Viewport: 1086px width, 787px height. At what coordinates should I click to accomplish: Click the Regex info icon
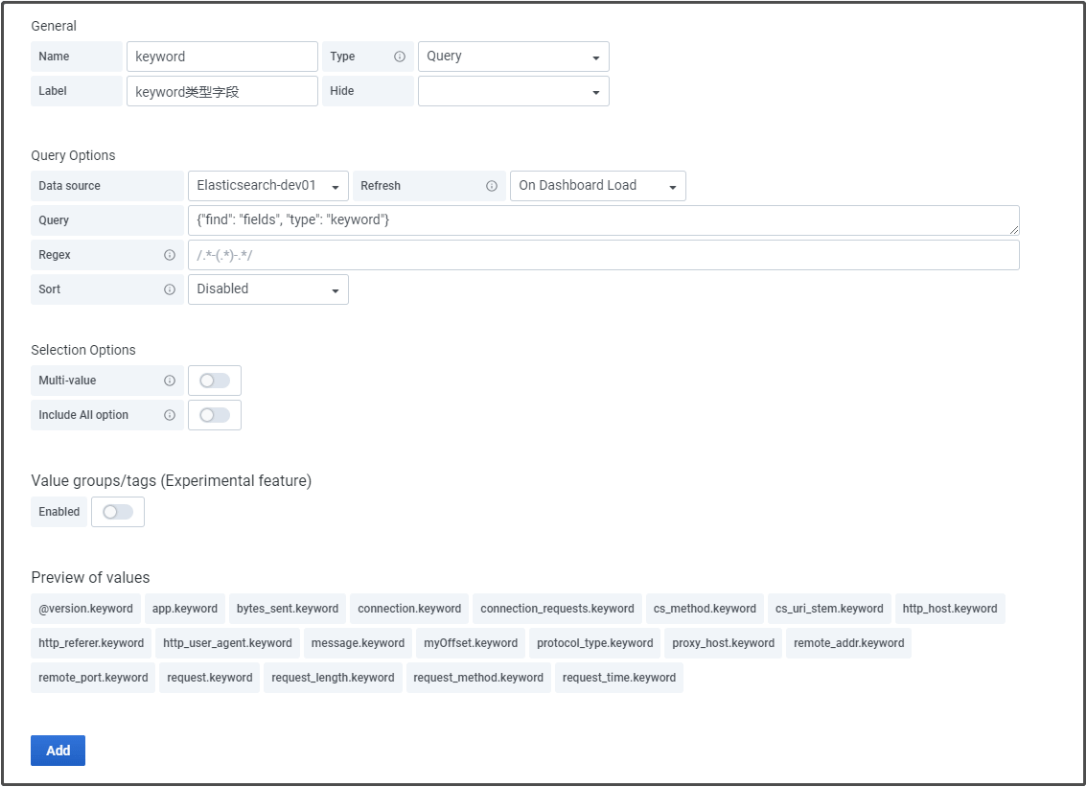[x=170, y=255]
